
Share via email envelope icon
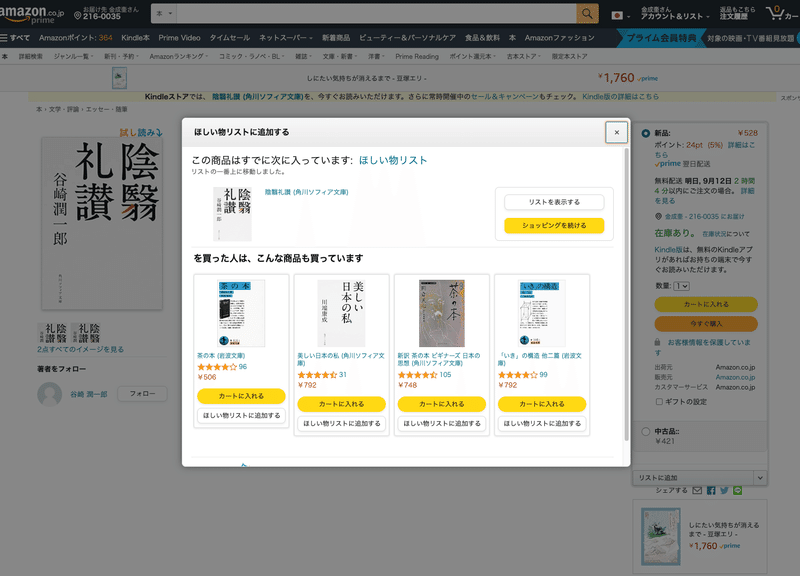(697, 490)
